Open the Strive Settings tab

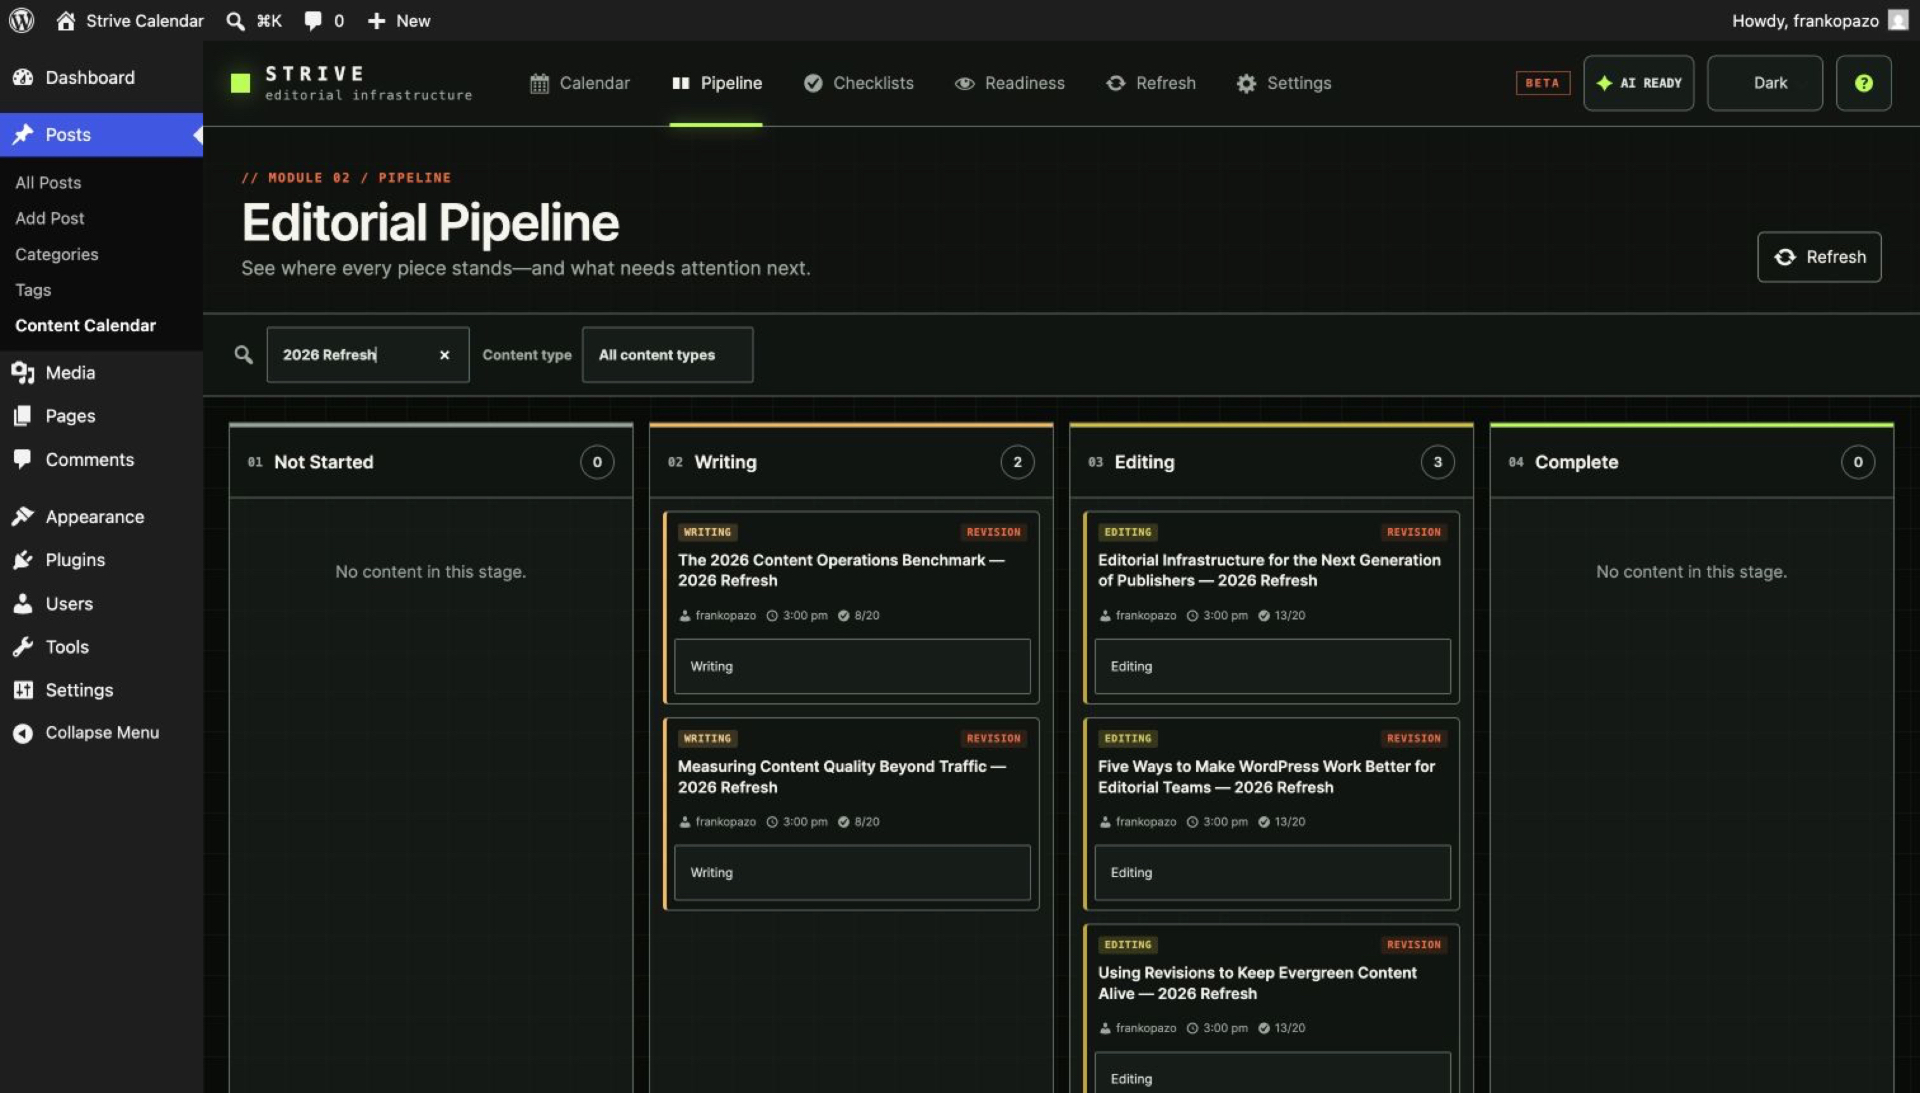pos(1283,83)
